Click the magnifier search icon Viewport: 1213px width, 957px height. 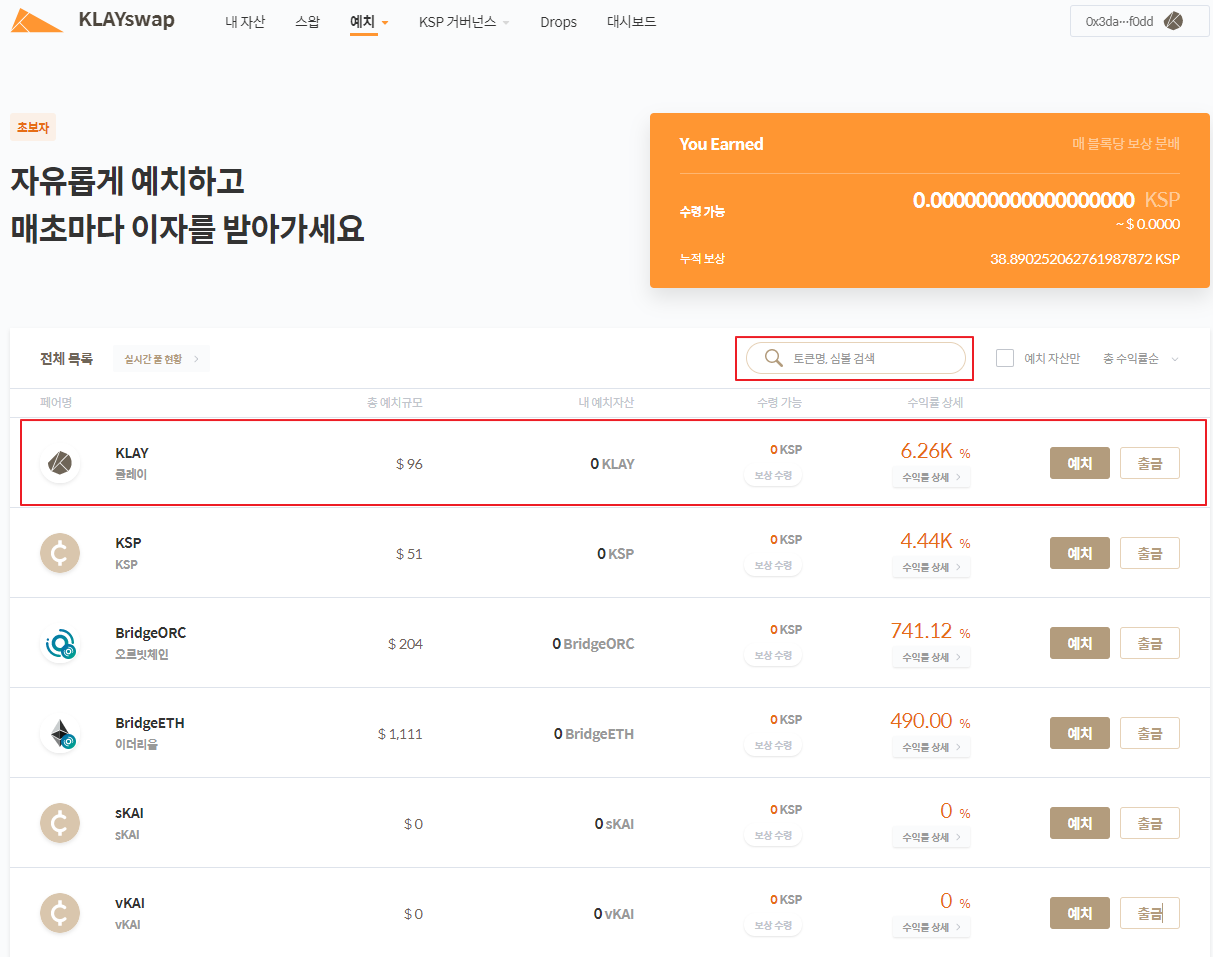773,358
